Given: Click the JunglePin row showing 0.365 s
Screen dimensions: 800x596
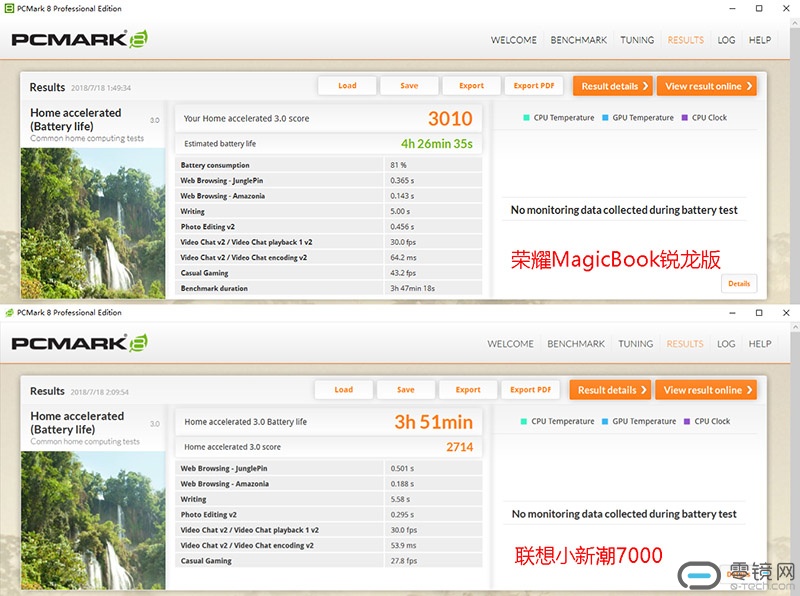Looking at the screenshot, I should click(329, 180).
